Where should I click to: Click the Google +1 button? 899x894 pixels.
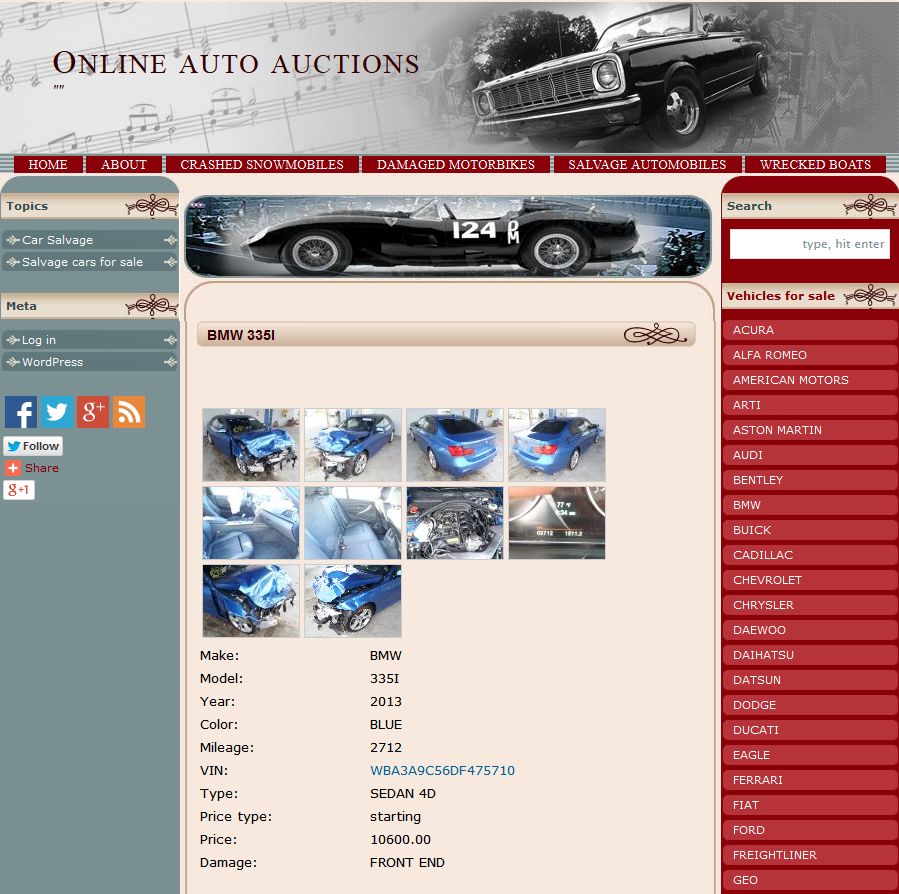click(x=19, y=490)
